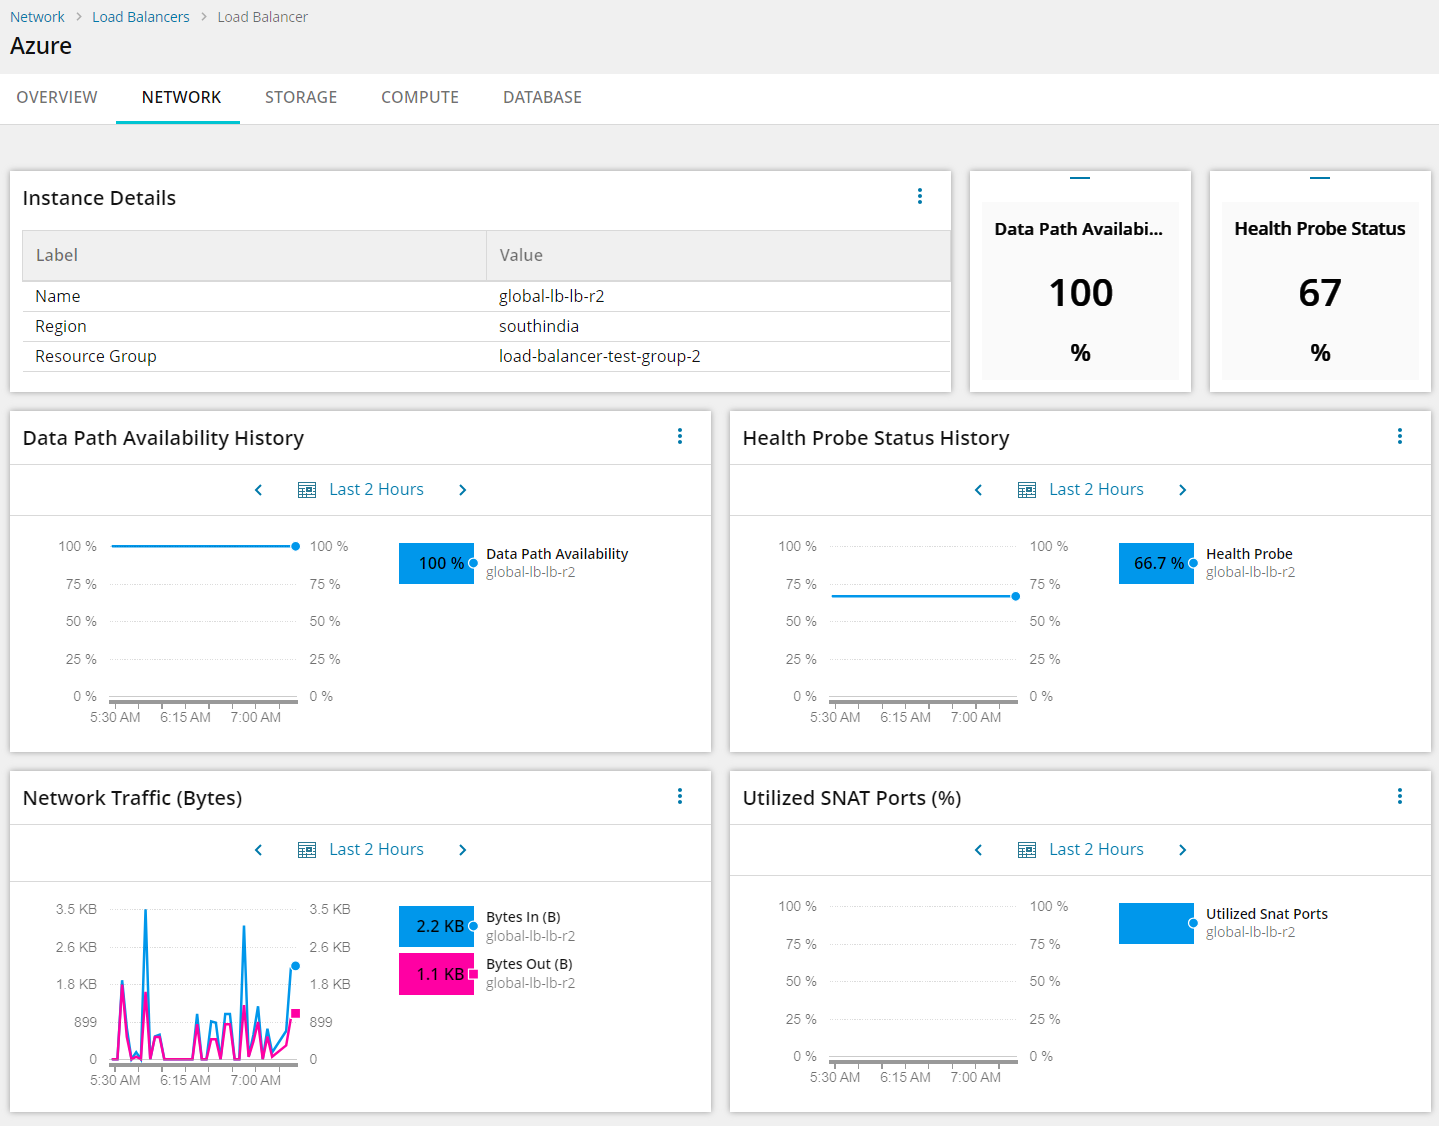
Task: Click Health Probe legend label
Action: click(1249, 554)
